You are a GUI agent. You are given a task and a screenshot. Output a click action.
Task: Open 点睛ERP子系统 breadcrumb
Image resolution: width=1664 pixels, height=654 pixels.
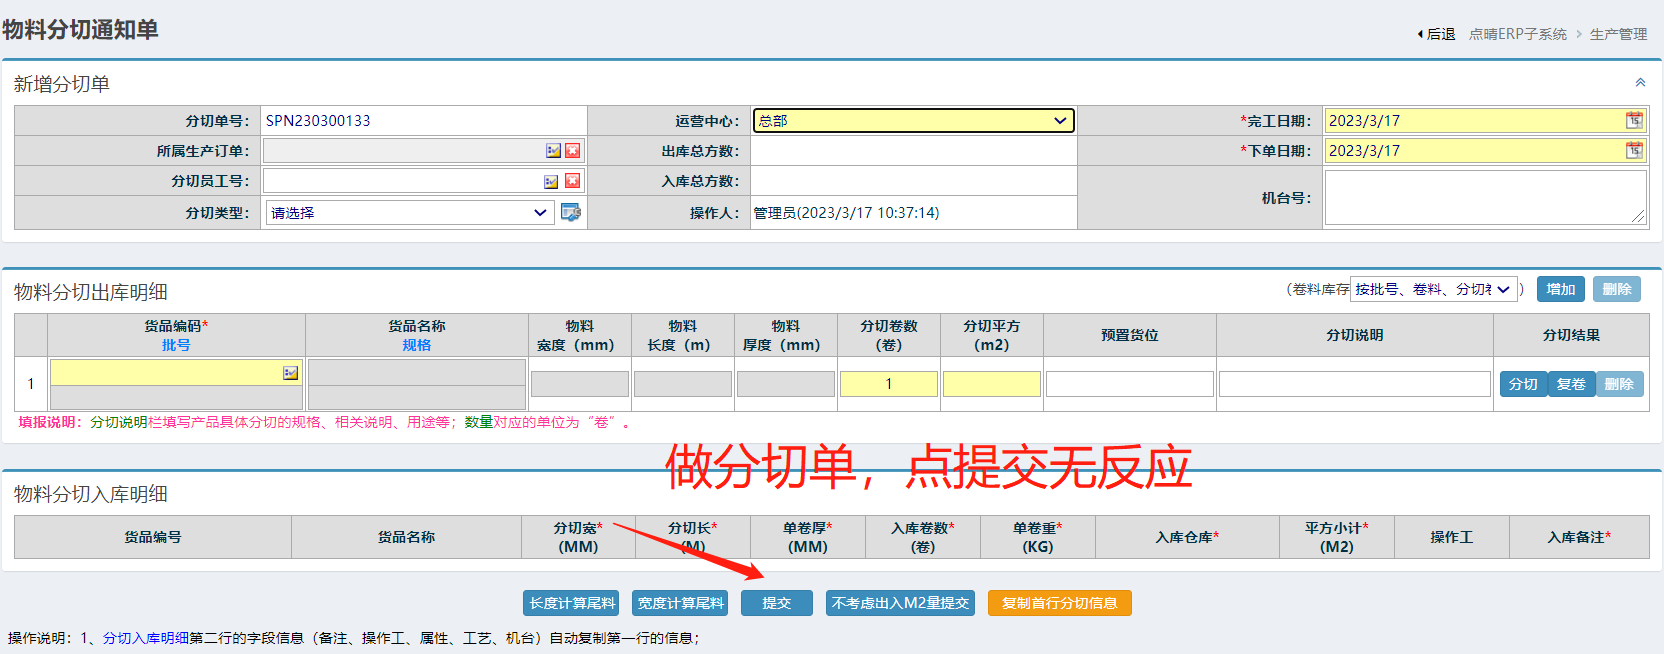coord(1517,34)
